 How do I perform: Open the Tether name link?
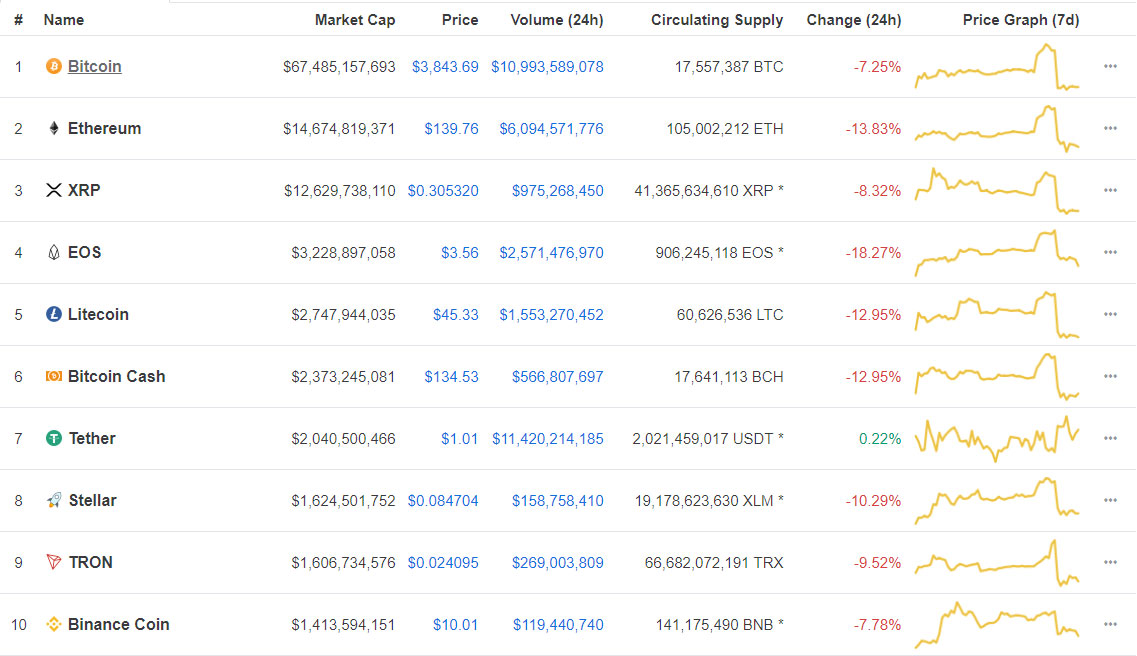click(x=92, y=439)
